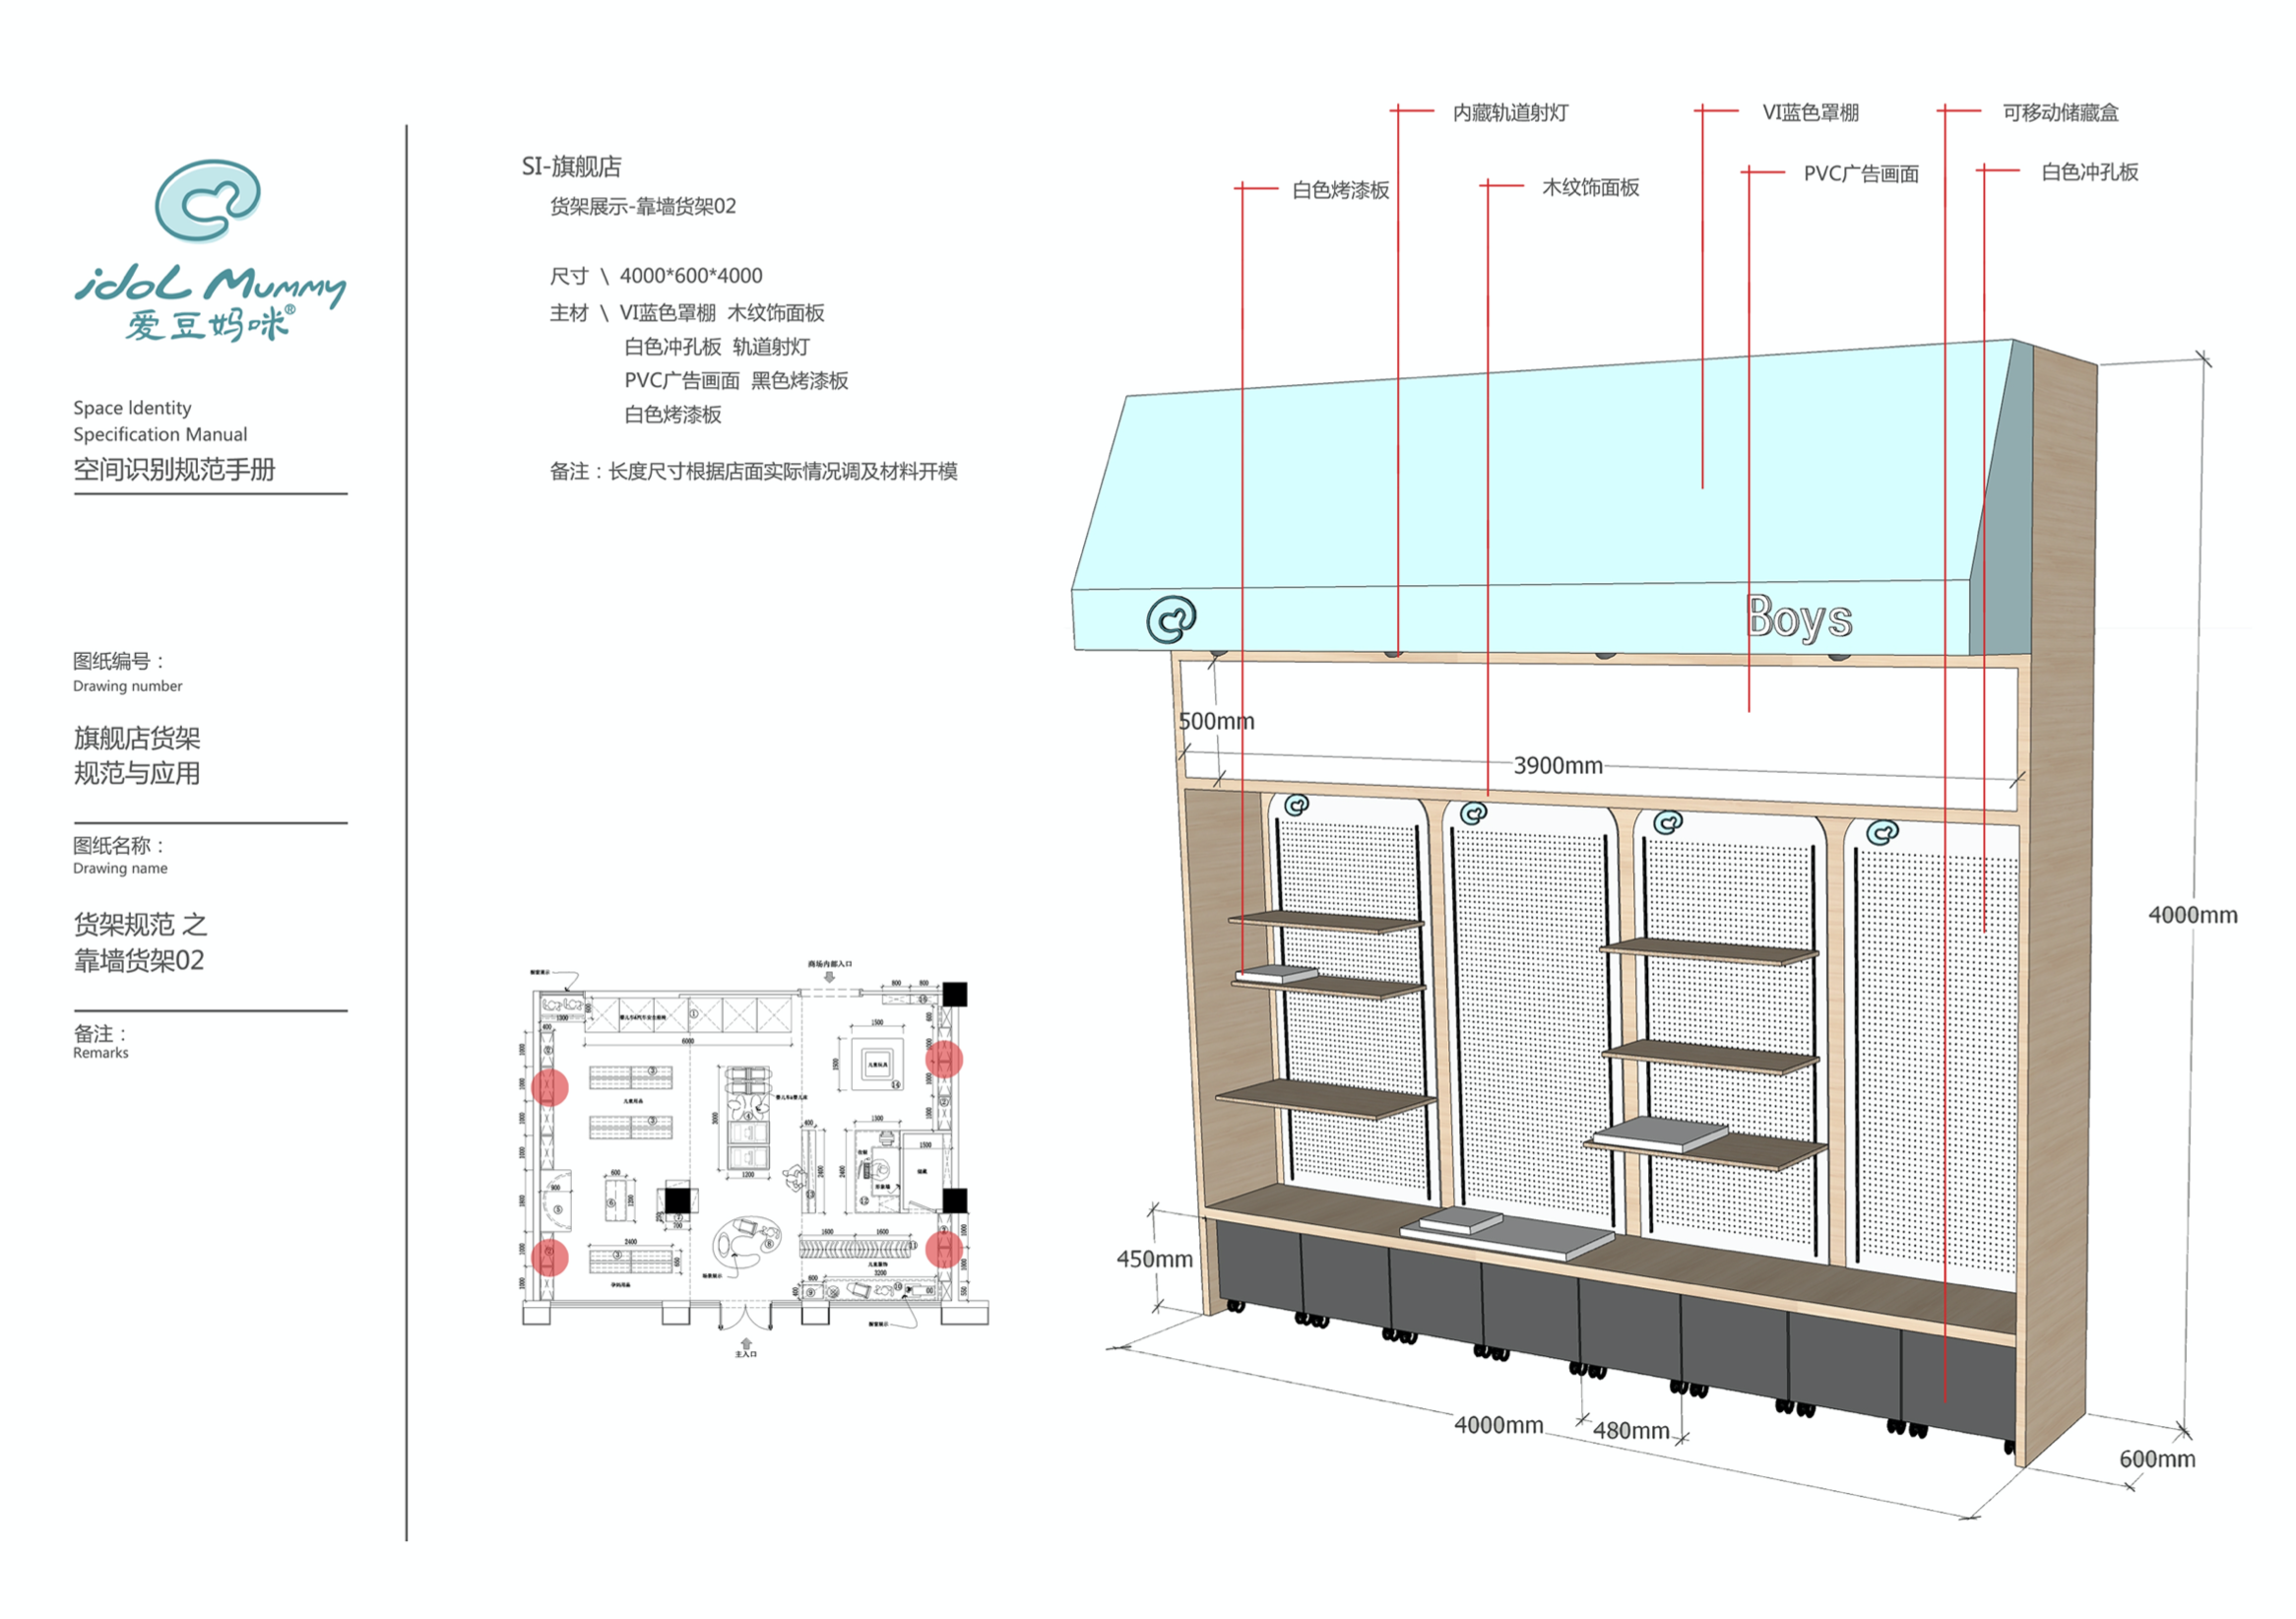Image resolution: width=2296 pixels, height=1619 pixels.
Task: Click the 'Drawing name' caption
Action: click(120, 868)
